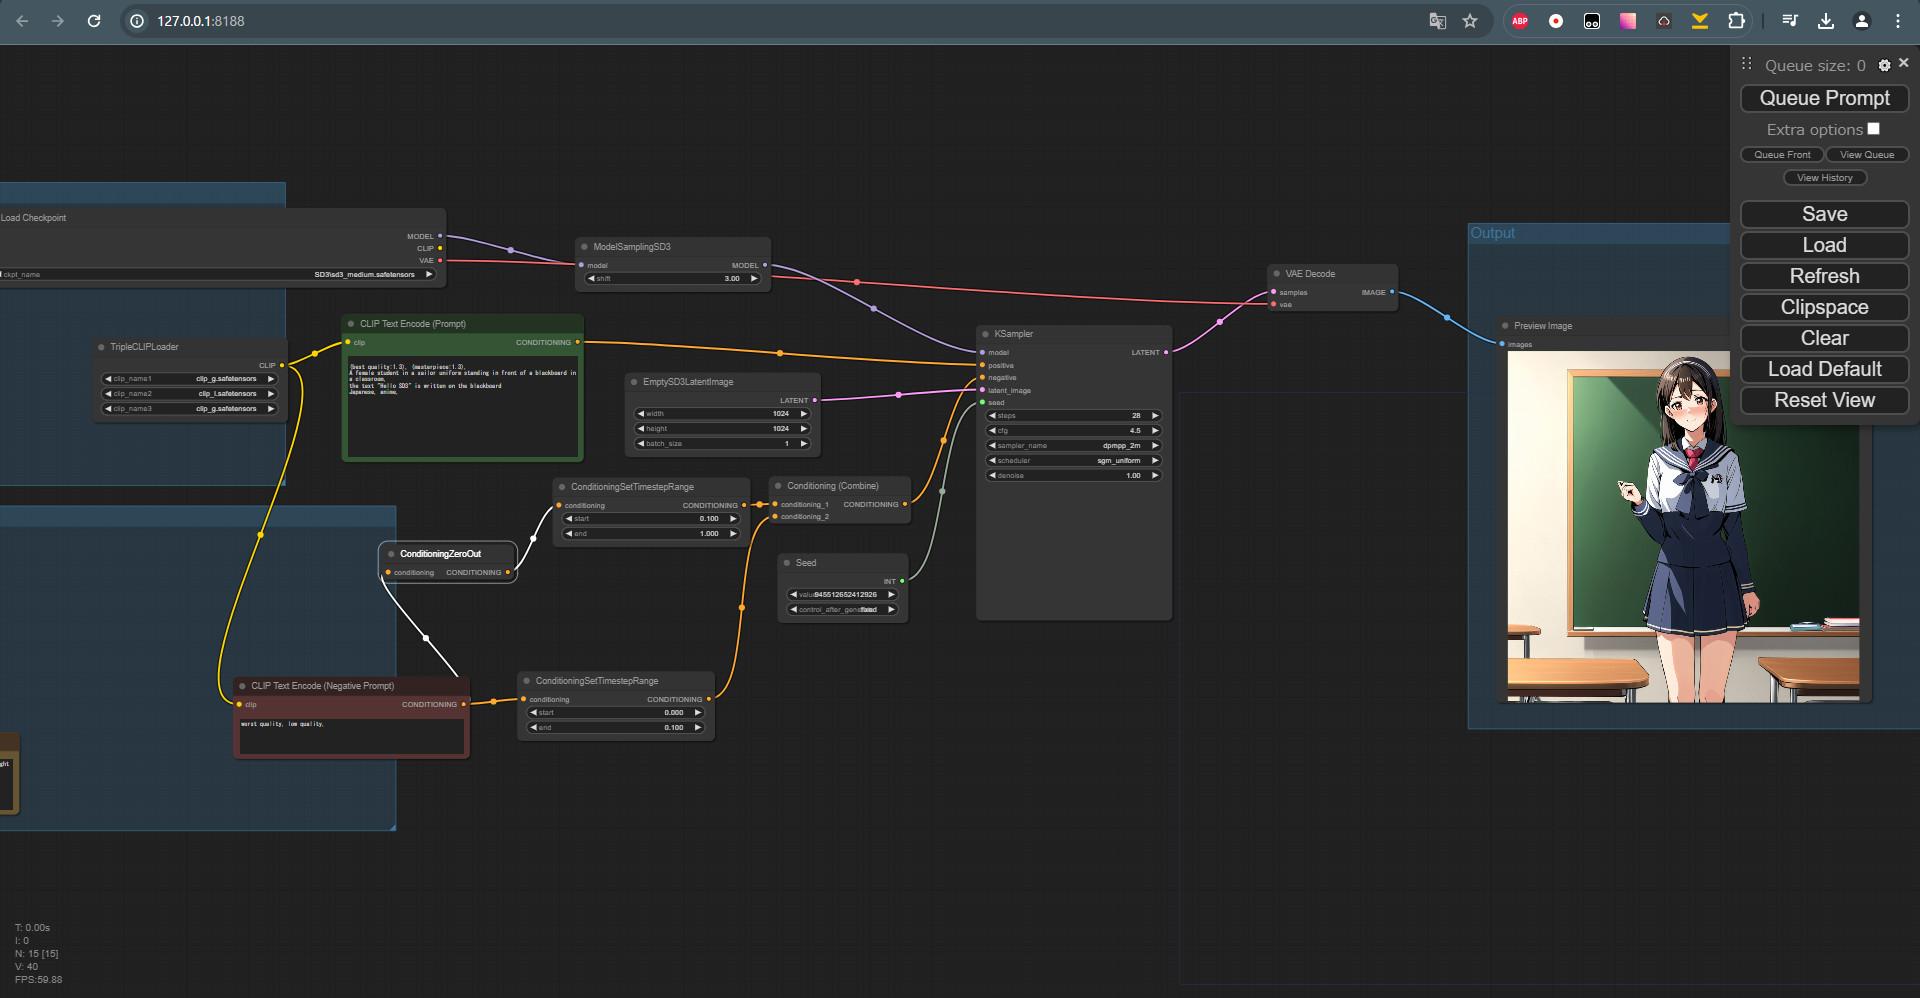Collapse the VAE Decode node via its dot
Viewport: 1920px width, 998px height.
tap(1277, 274)
